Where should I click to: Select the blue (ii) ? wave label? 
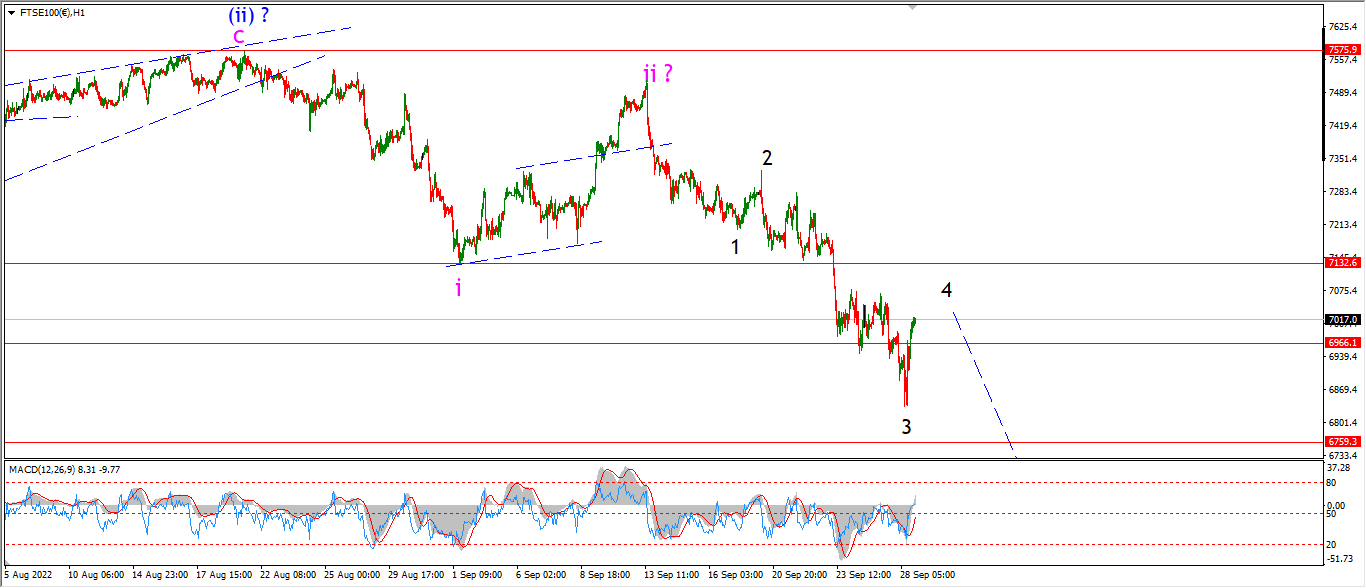[248, 14]
